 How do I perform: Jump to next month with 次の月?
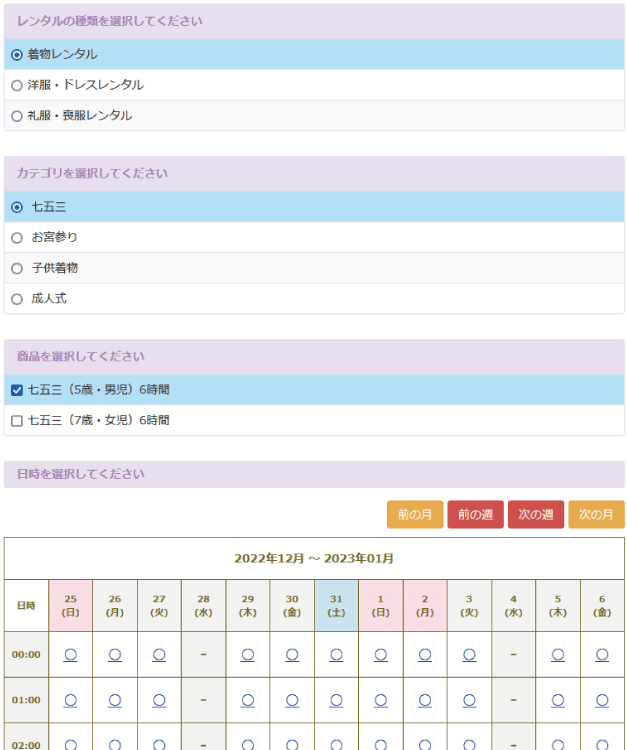596,514
